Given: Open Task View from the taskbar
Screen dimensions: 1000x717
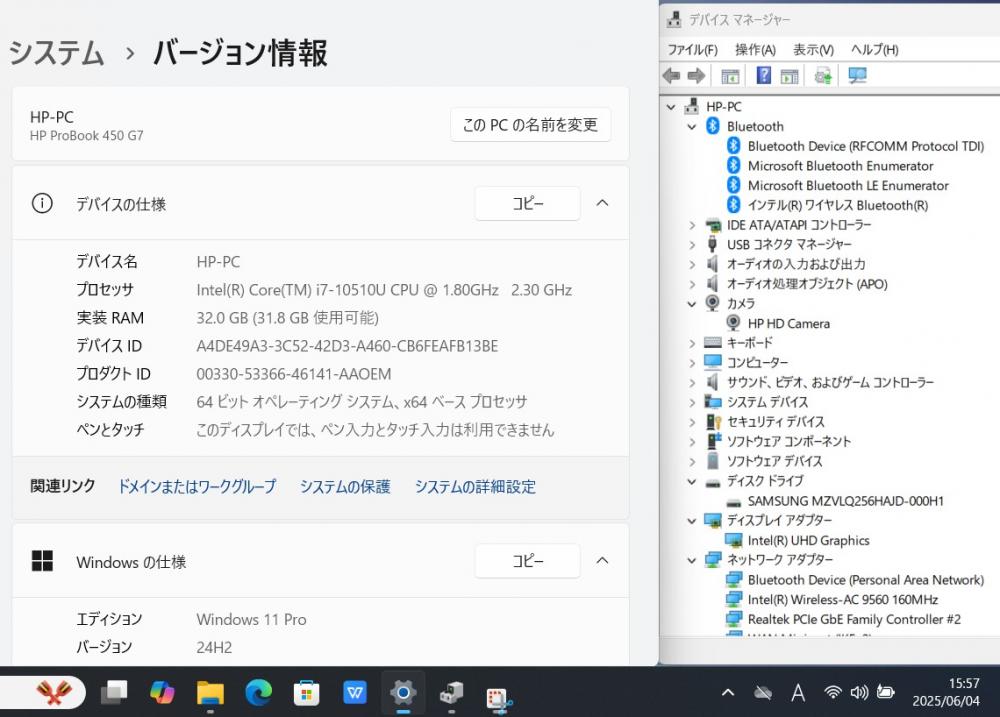Looking at the screenshot, I should (x=114, y=692).
